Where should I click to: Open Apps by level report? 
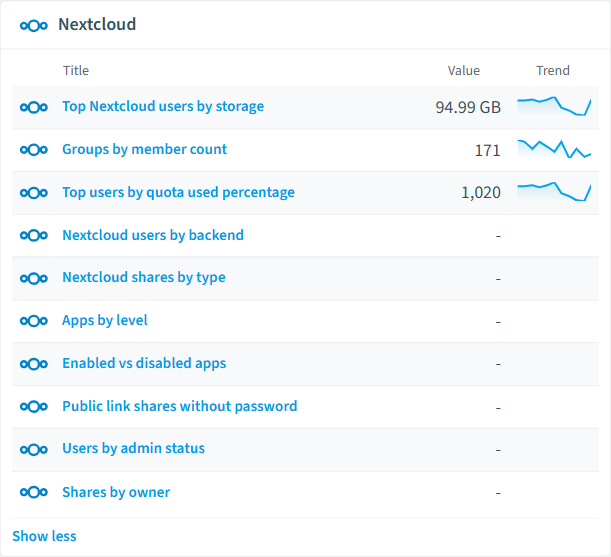pyautogui.click(x=105, y=320)
